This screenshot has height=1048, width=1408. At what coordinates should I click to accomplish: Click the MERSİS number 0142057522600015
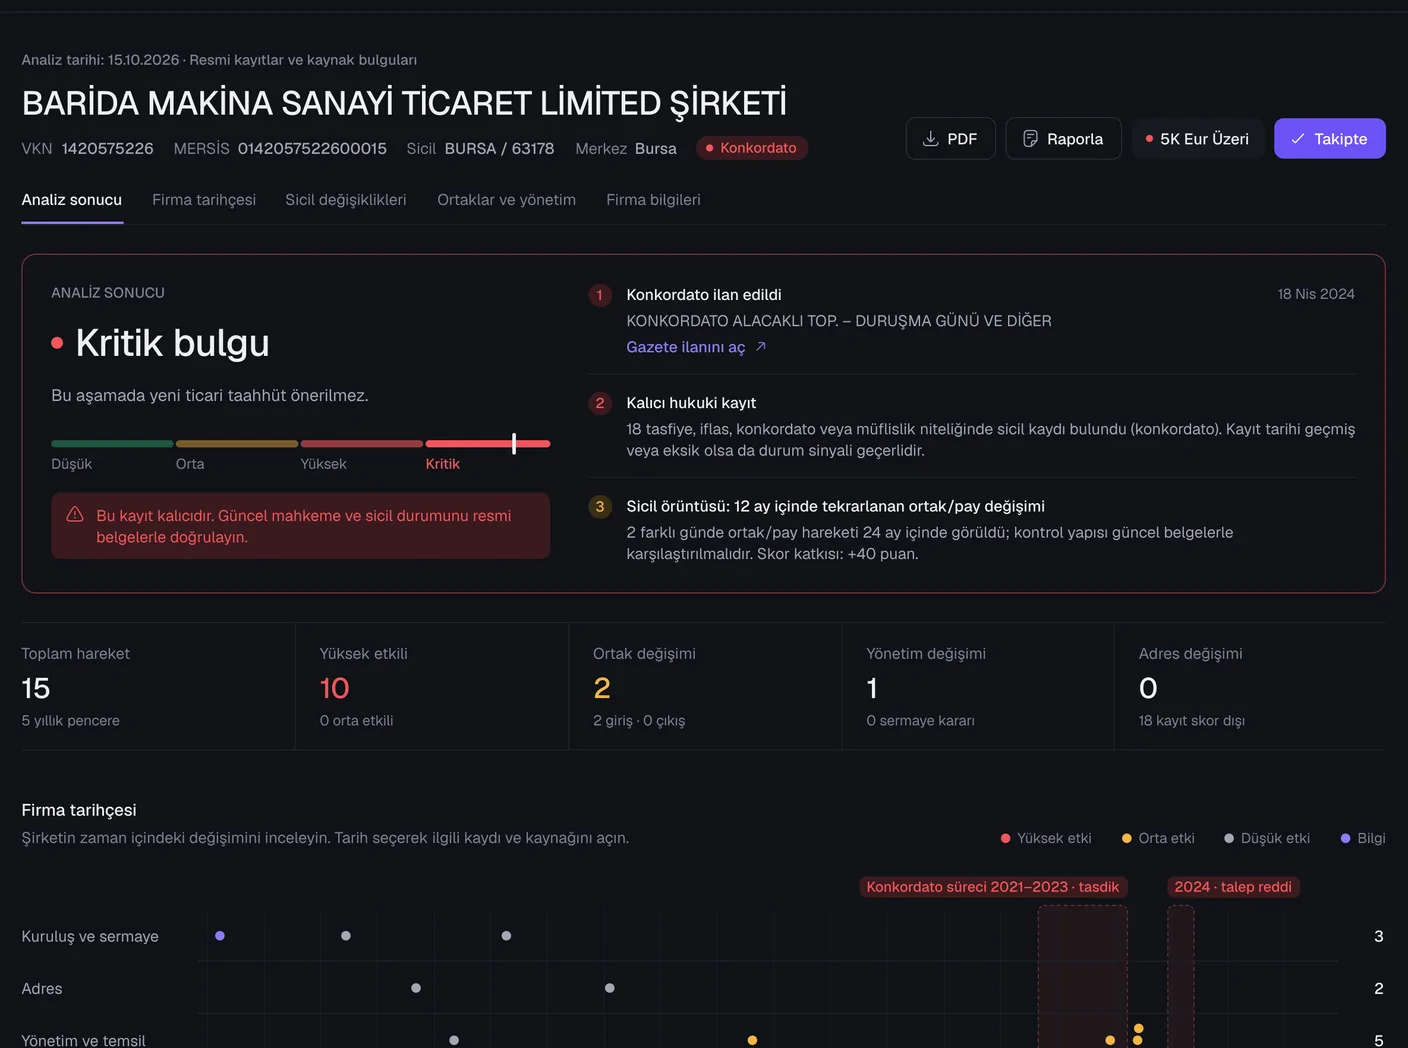[x=312, y=148]
